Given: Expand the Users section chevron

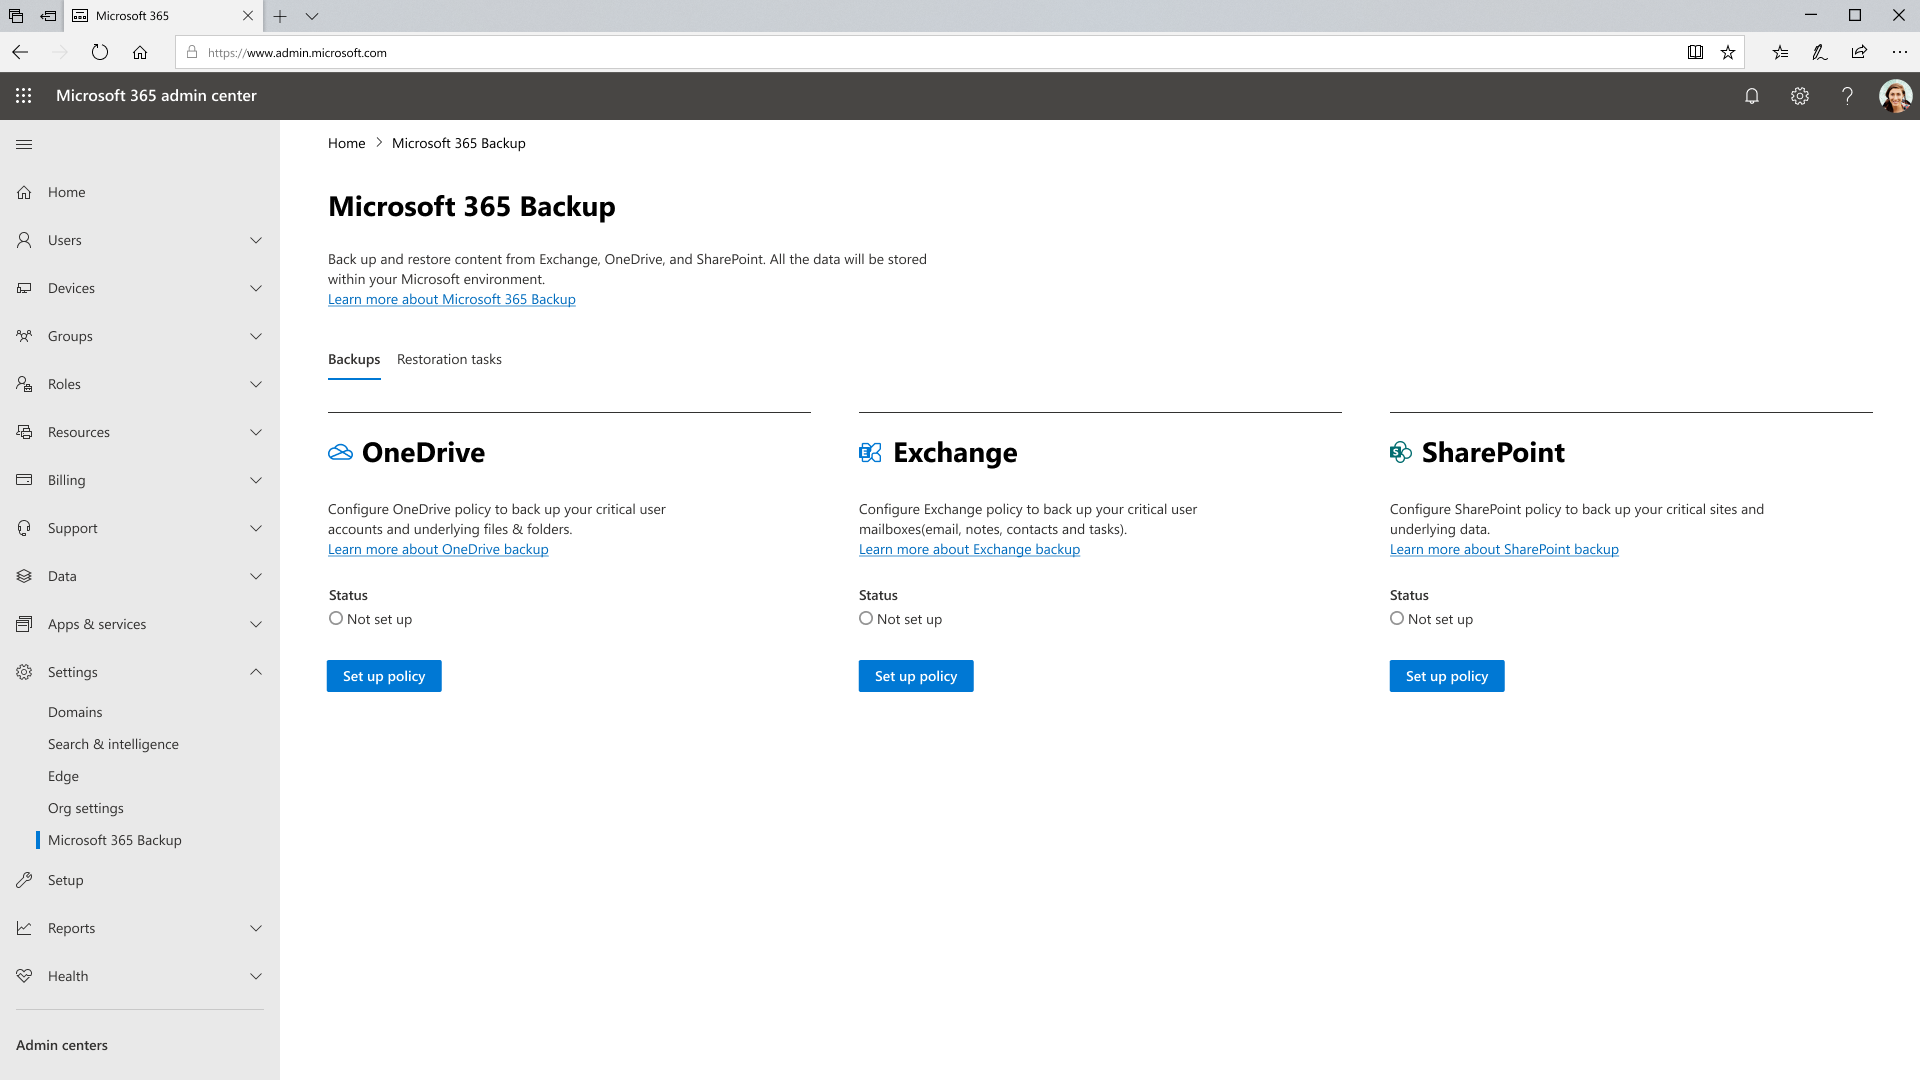Looking at the screenshot, I should tap(256, 240).
